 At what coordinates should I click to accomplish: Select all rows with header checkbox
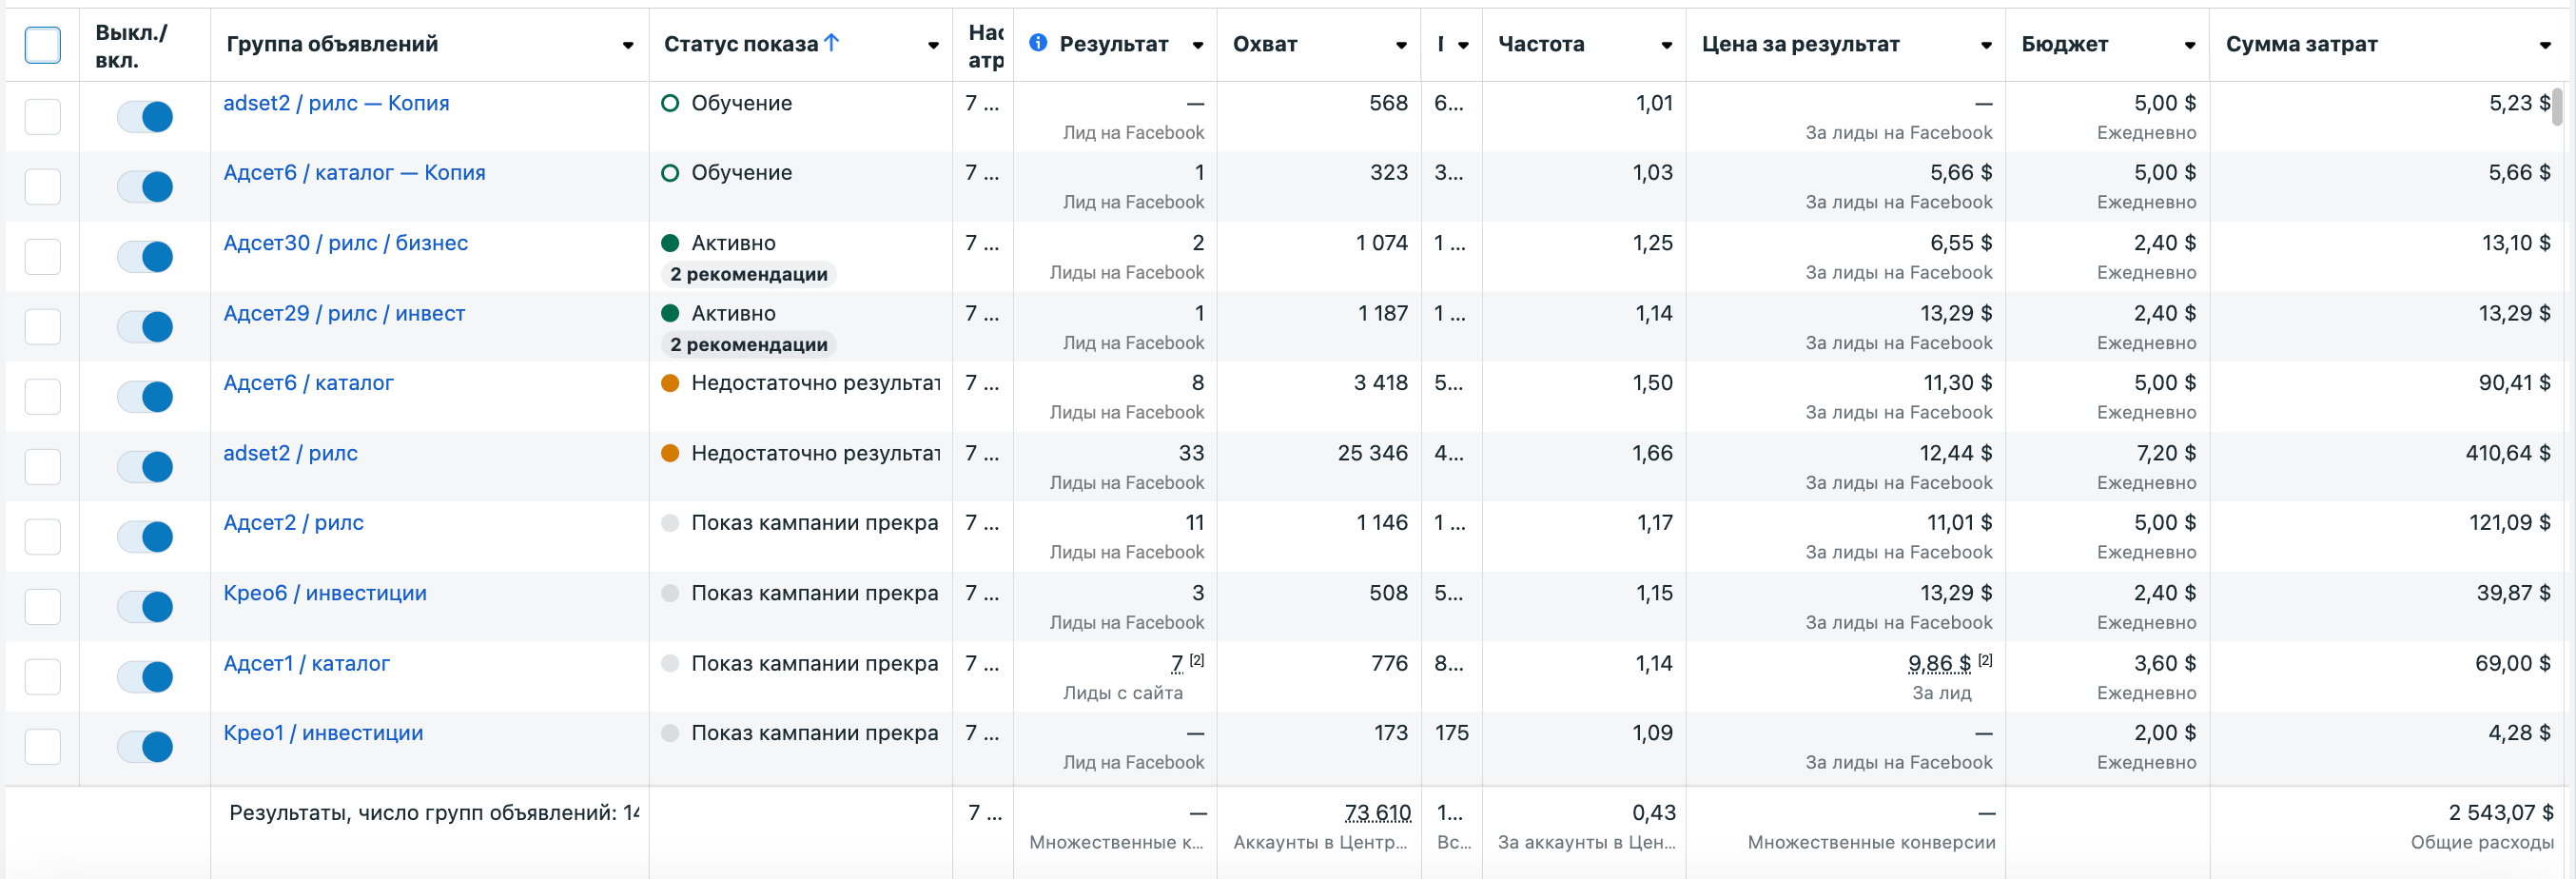click(42, 45)
